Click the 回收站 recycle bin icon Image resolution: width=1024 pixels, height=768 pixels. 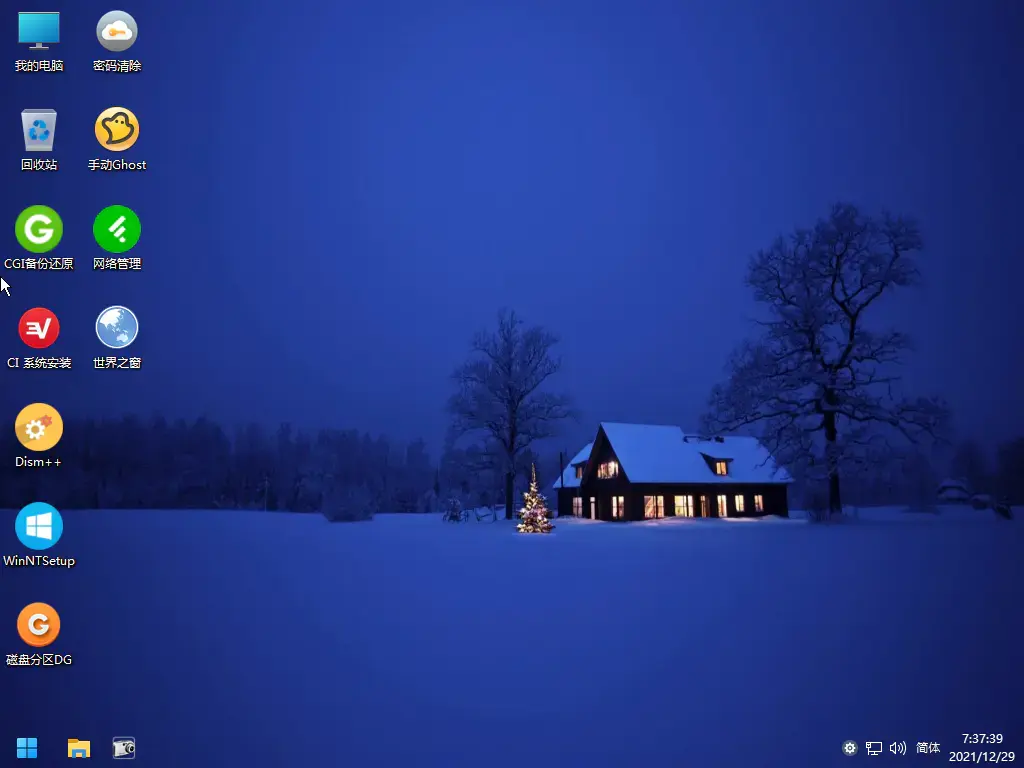click(x=39, y=140)
